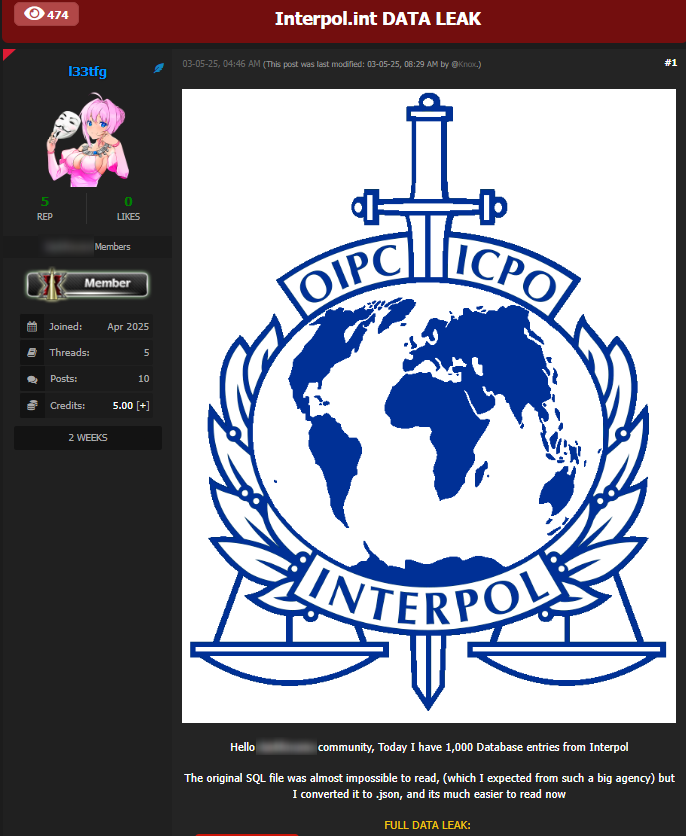Click the calendar icon beside Joined
The height and width of the screenshot is (836, 686).
click(x=32, y=326)
